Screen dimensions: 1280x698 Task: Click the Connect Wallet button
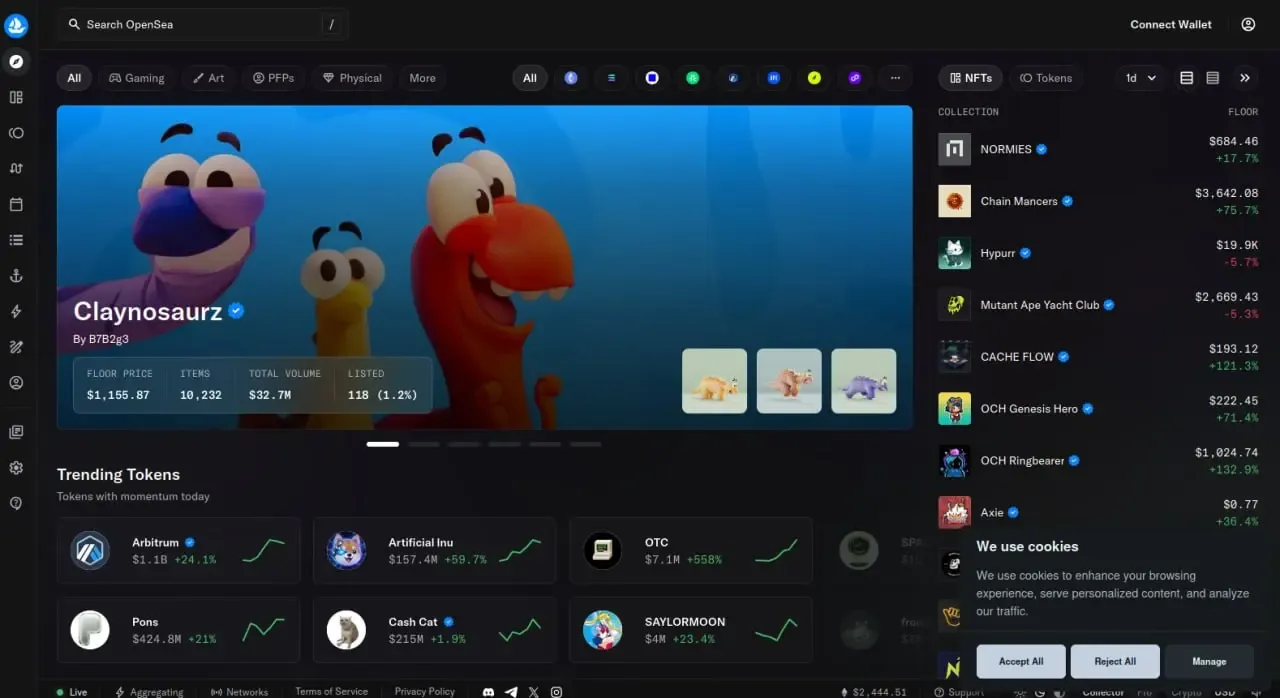coord(1171,24)
